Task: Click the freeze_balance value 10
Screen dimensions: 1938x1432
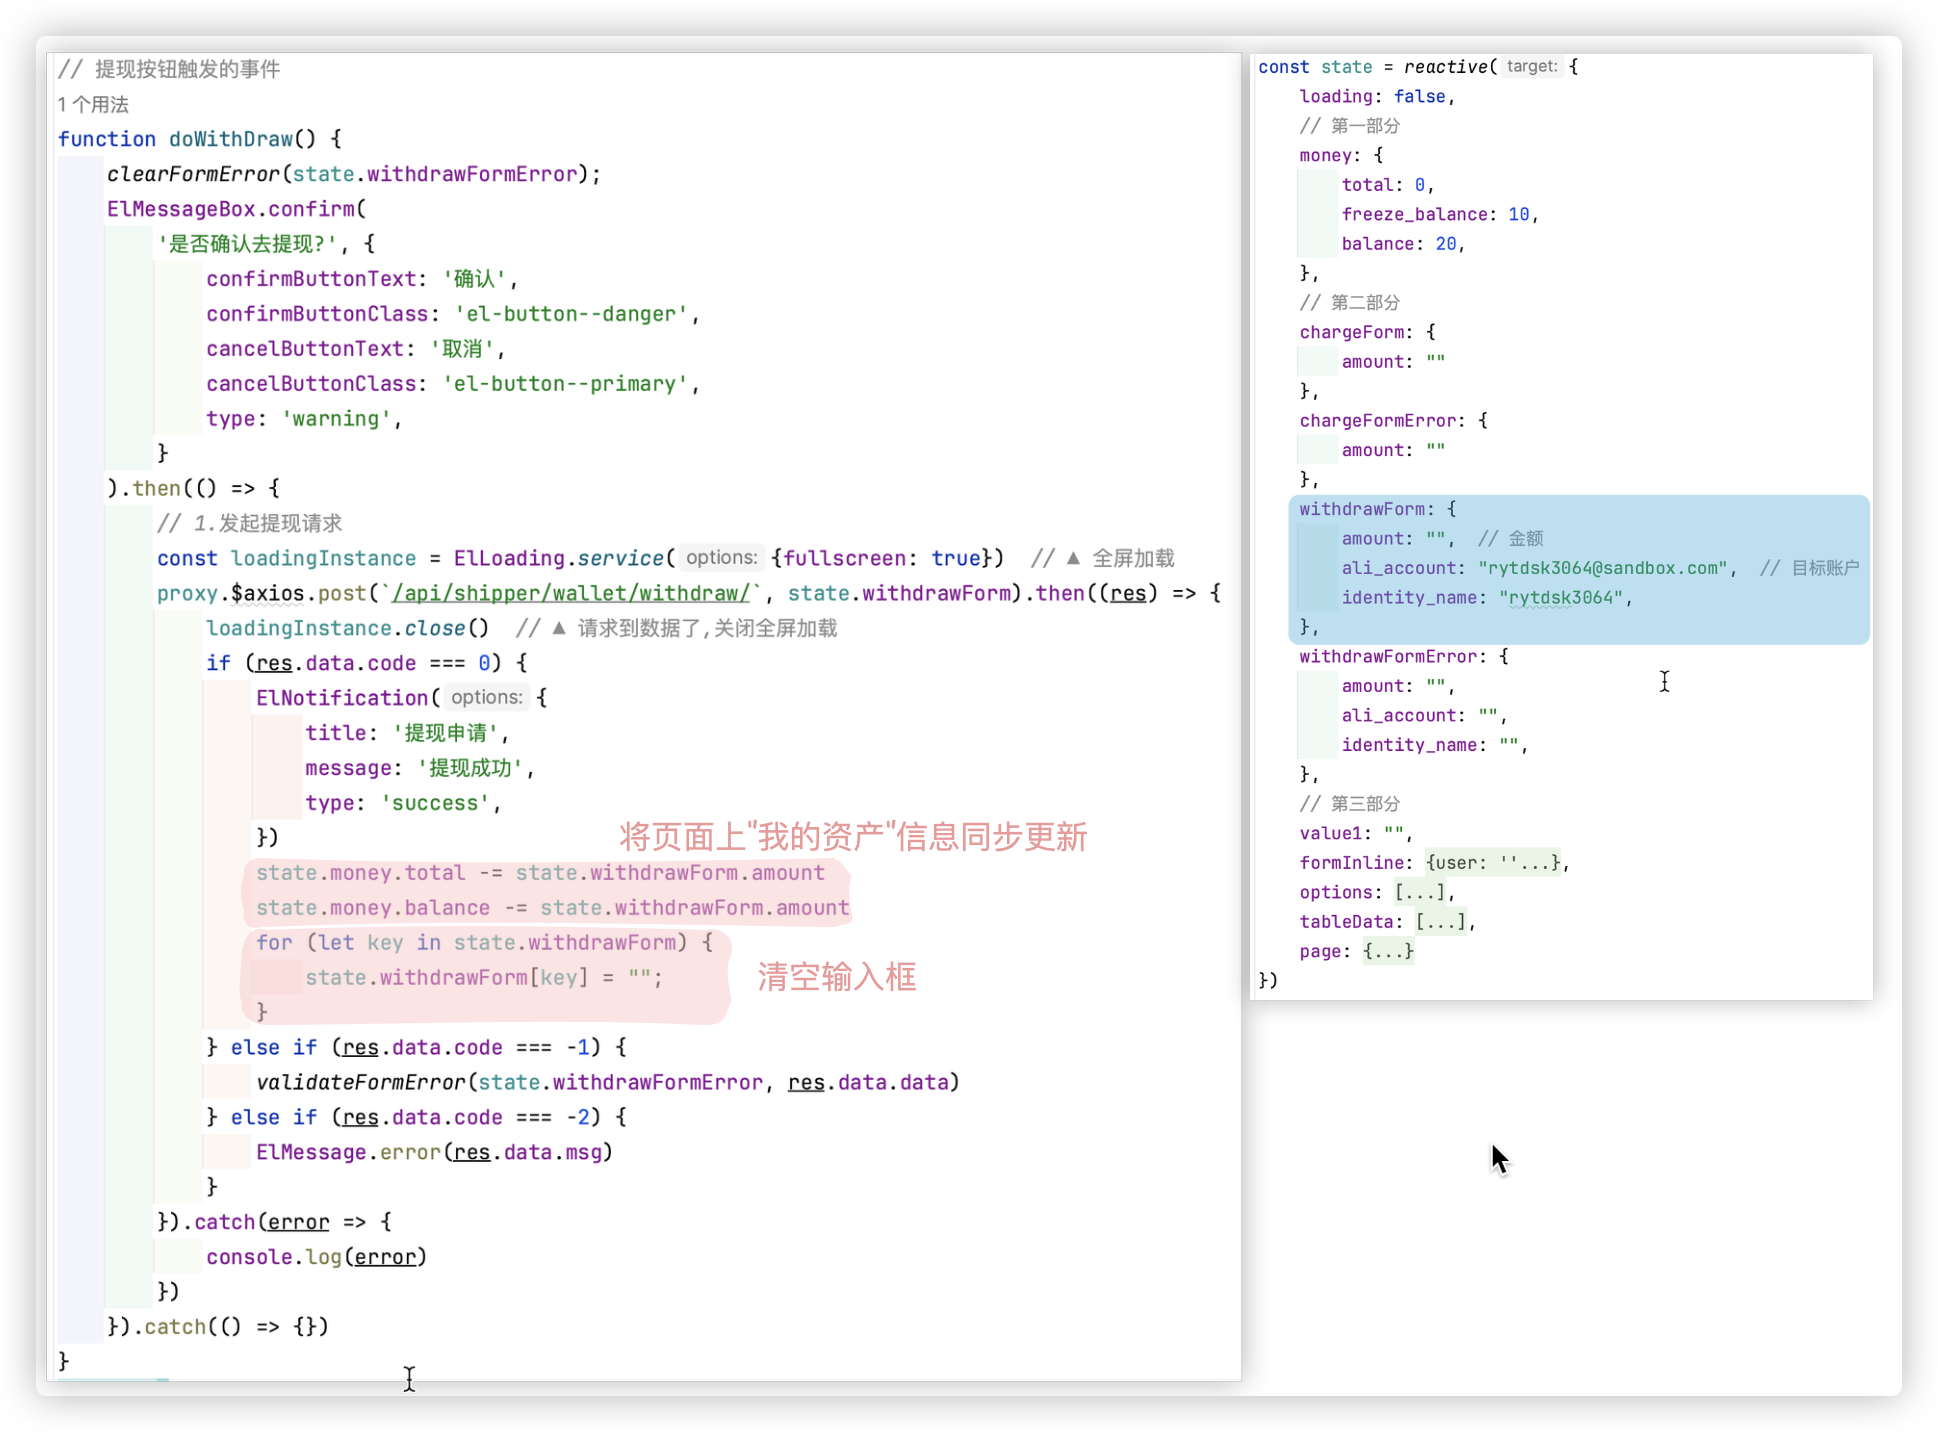Action: [x=1518, y=214]
